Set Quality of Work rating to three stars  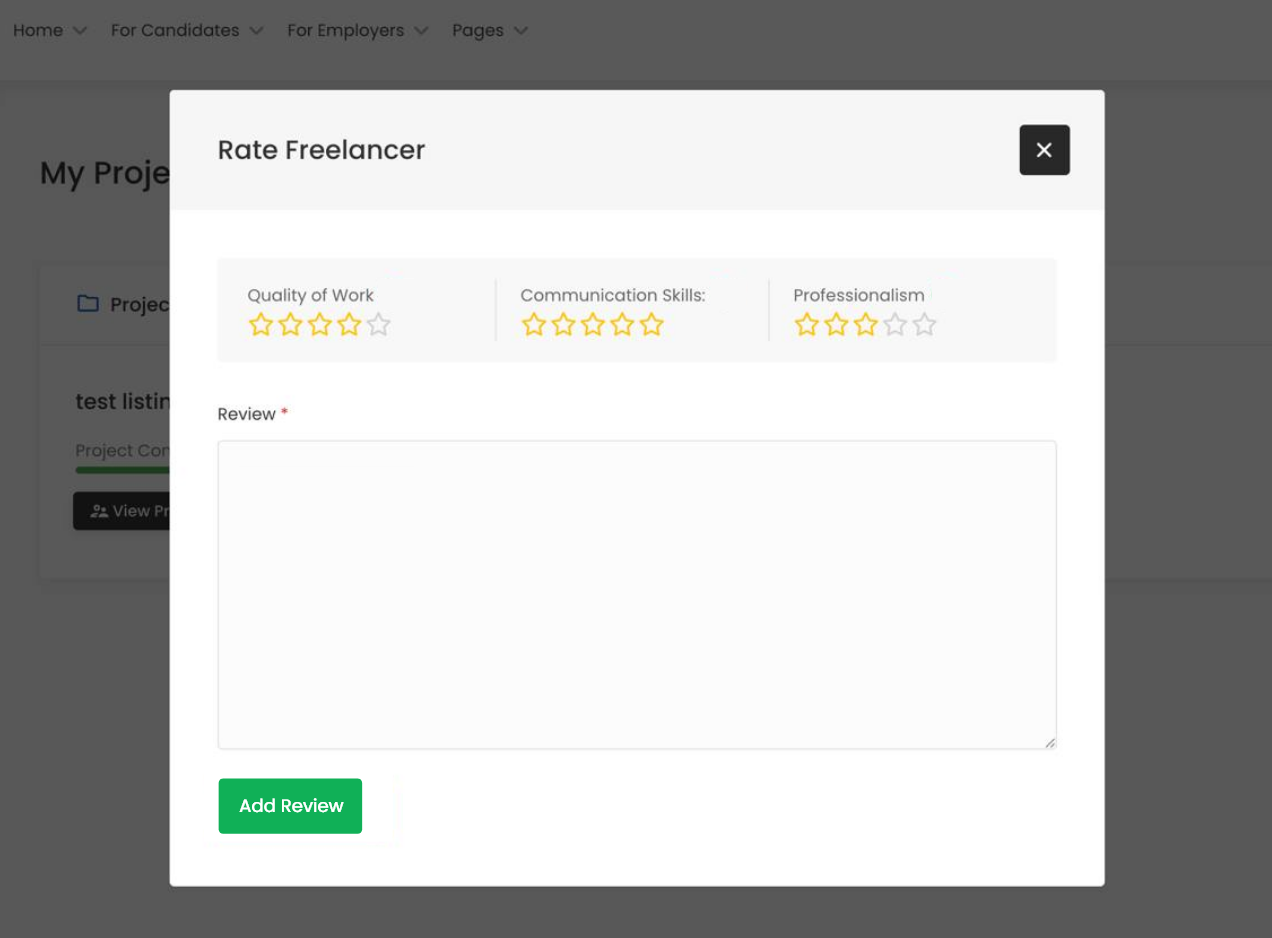(319, 325)
